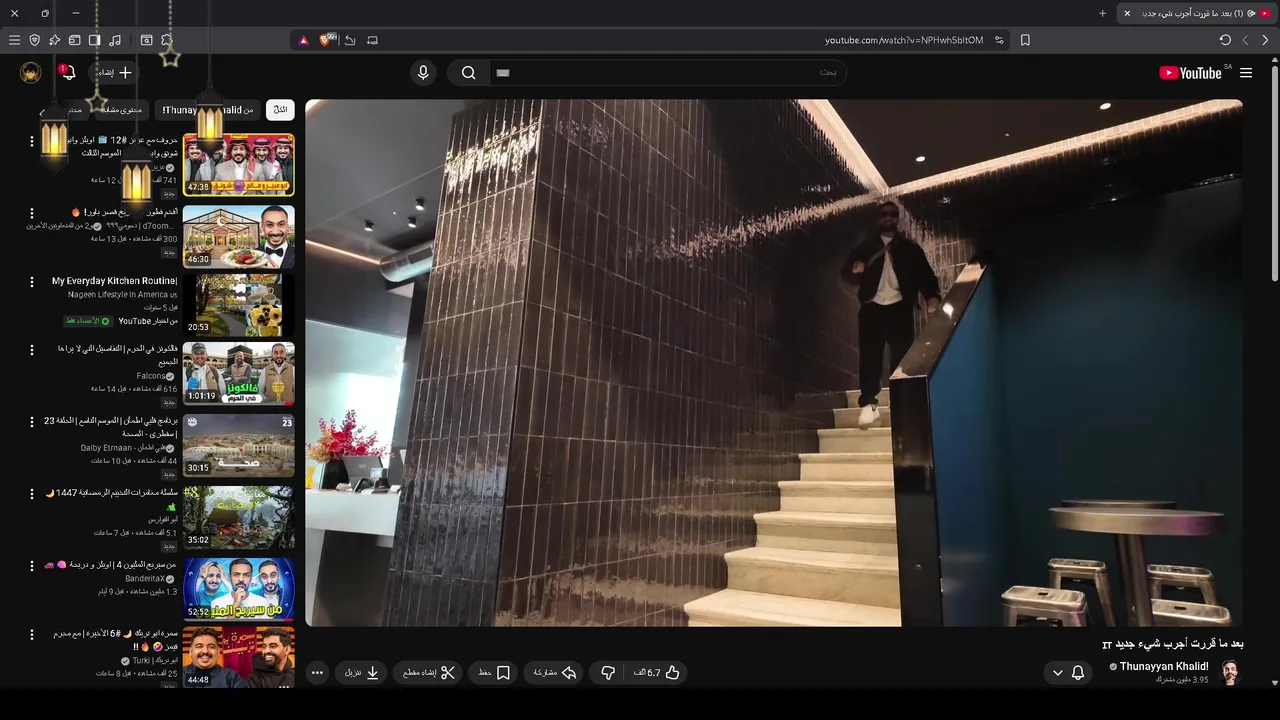
Task: Click the Share button under video
Action: [555, 673]
